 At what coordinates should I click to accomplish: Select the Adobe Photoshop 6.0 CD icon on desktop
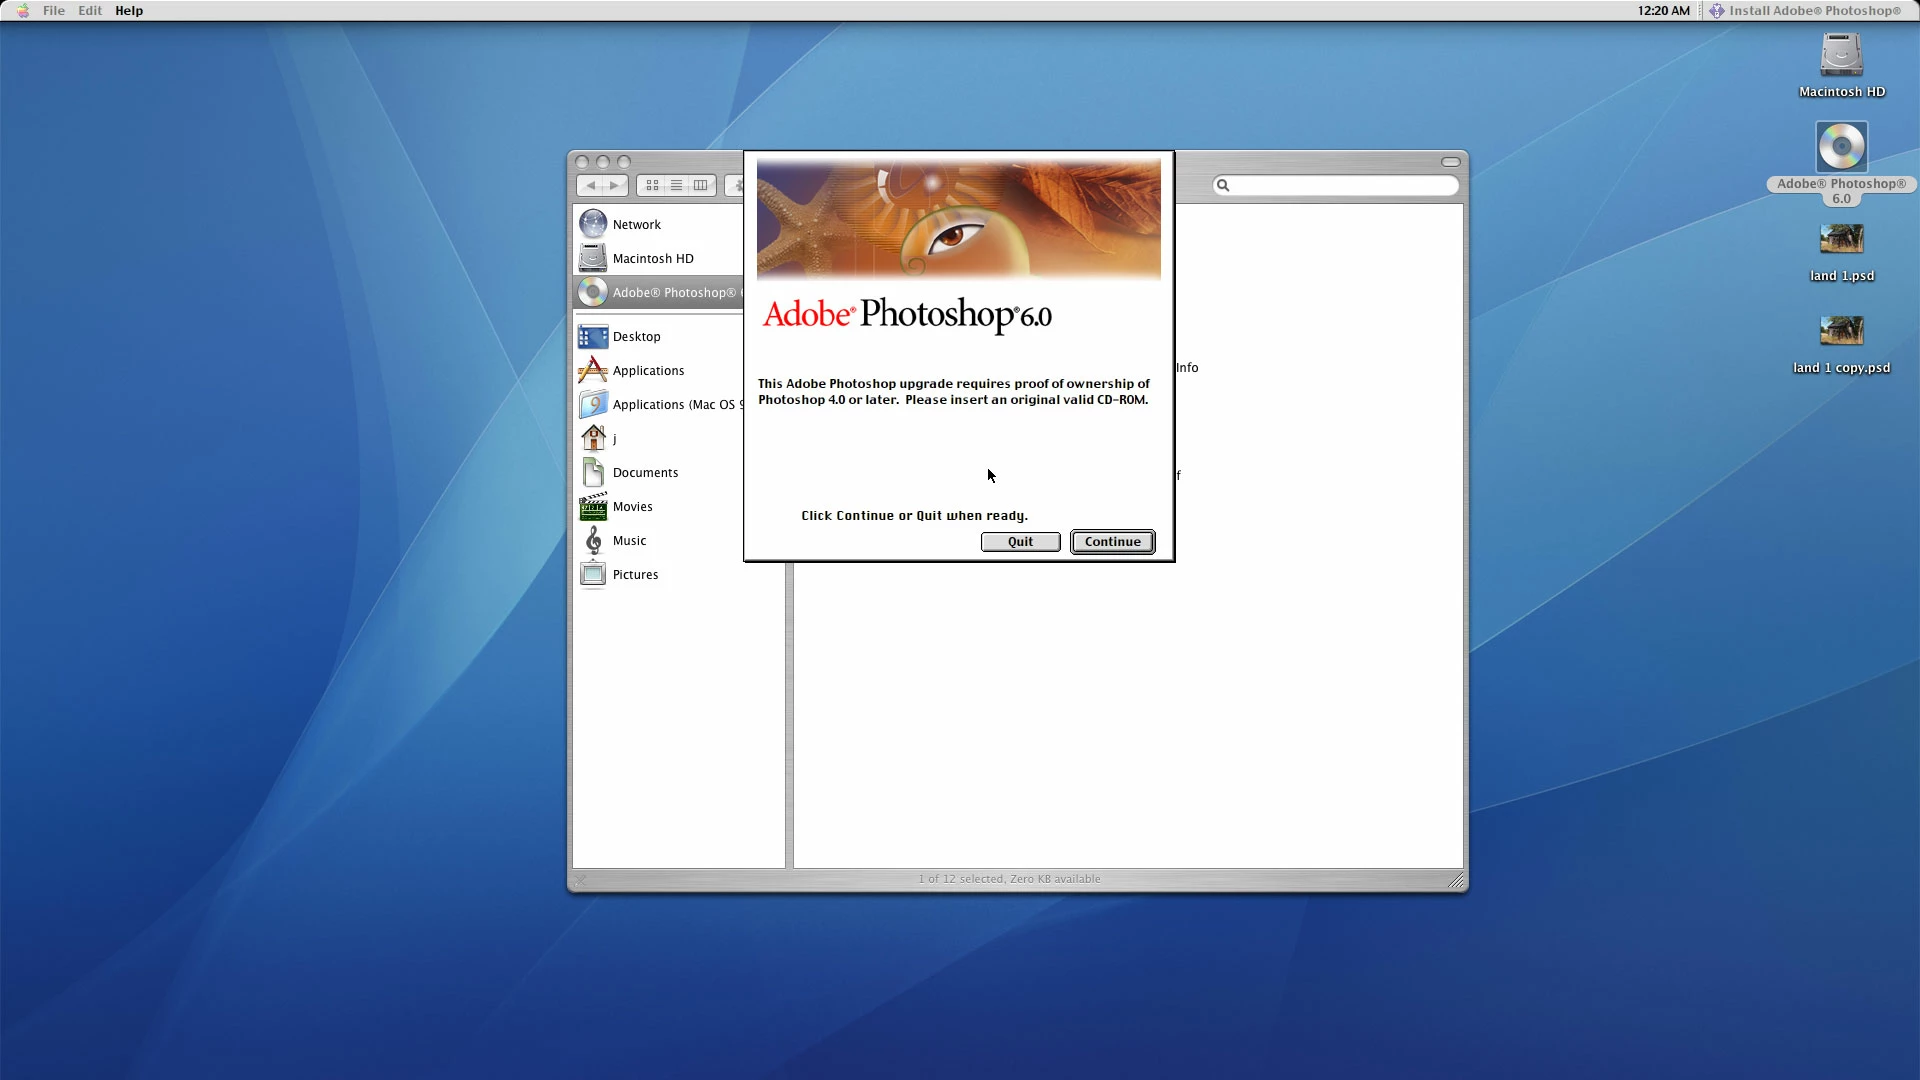(x=1841, y=149)
